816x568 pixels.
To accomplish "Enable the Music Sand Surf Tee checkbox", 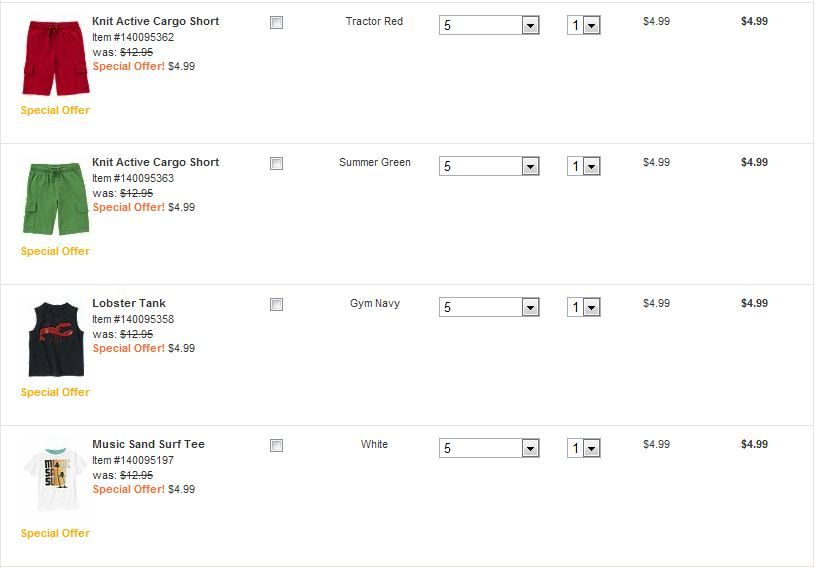I will point(277,445).
